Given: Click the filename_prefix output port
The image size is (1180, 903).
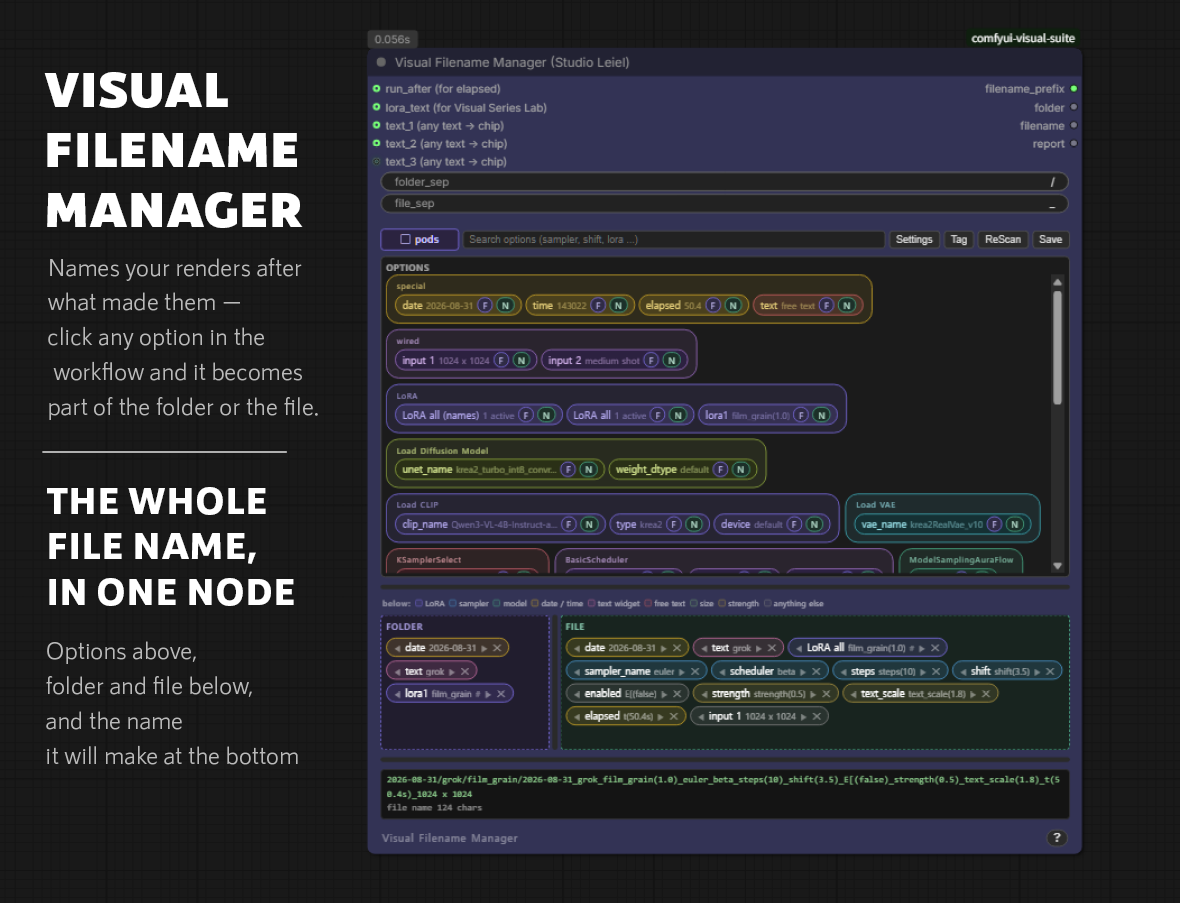Looking at the screenshot, I should (x=1074, y=89).
